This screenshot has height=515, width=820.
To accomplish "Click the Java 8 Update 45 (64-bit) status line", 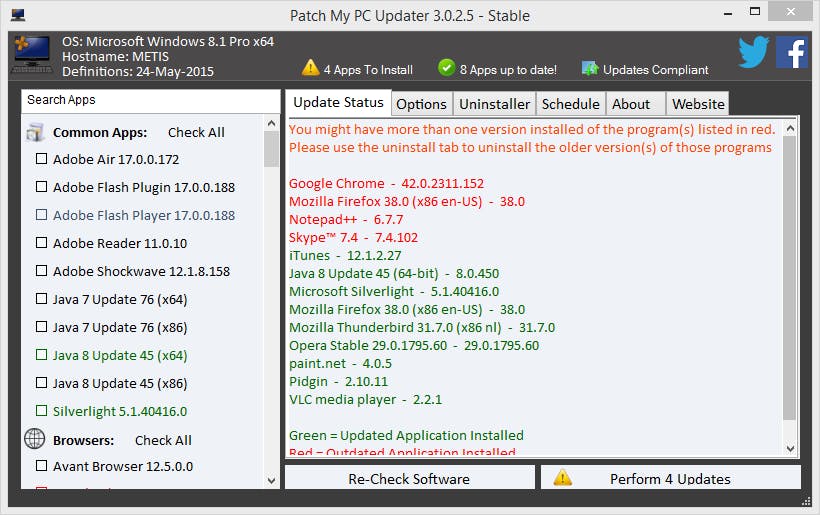I will click(x=394, y=274).
